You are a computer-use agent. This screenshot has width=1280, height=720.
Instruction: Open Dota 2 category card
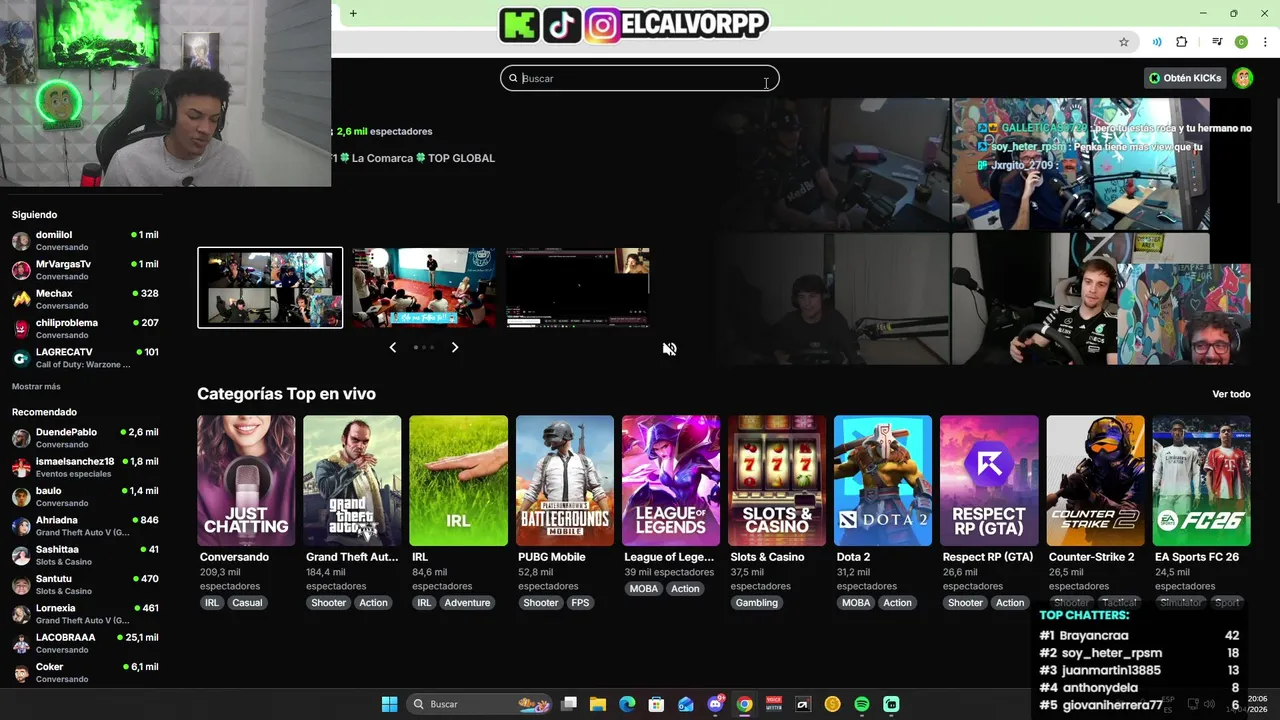pos(883,481)
